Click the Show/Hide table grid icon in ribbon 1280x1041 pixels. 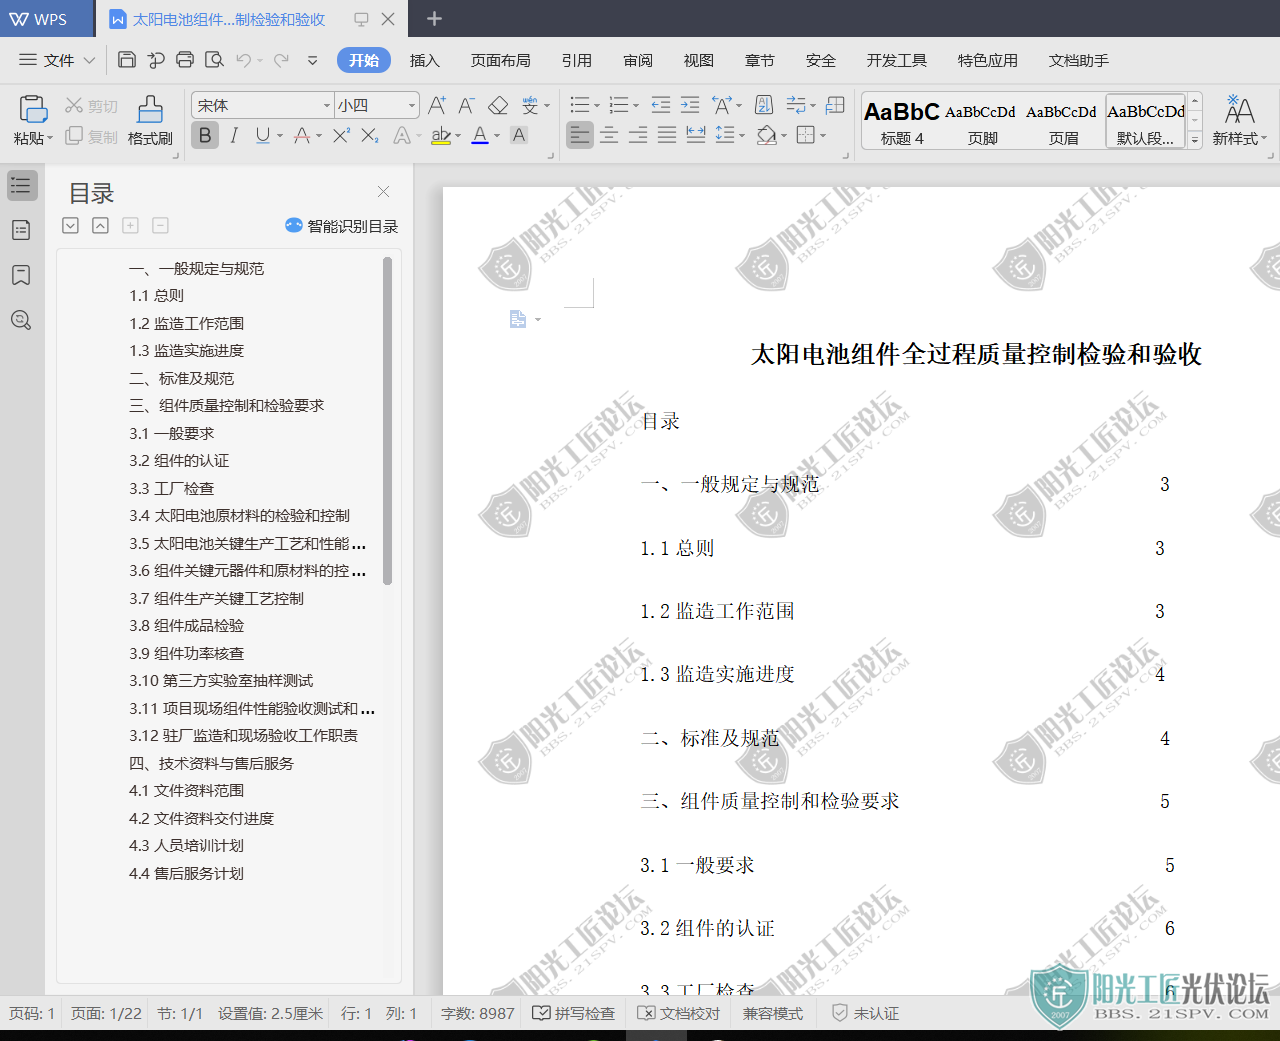coord(836,105)
